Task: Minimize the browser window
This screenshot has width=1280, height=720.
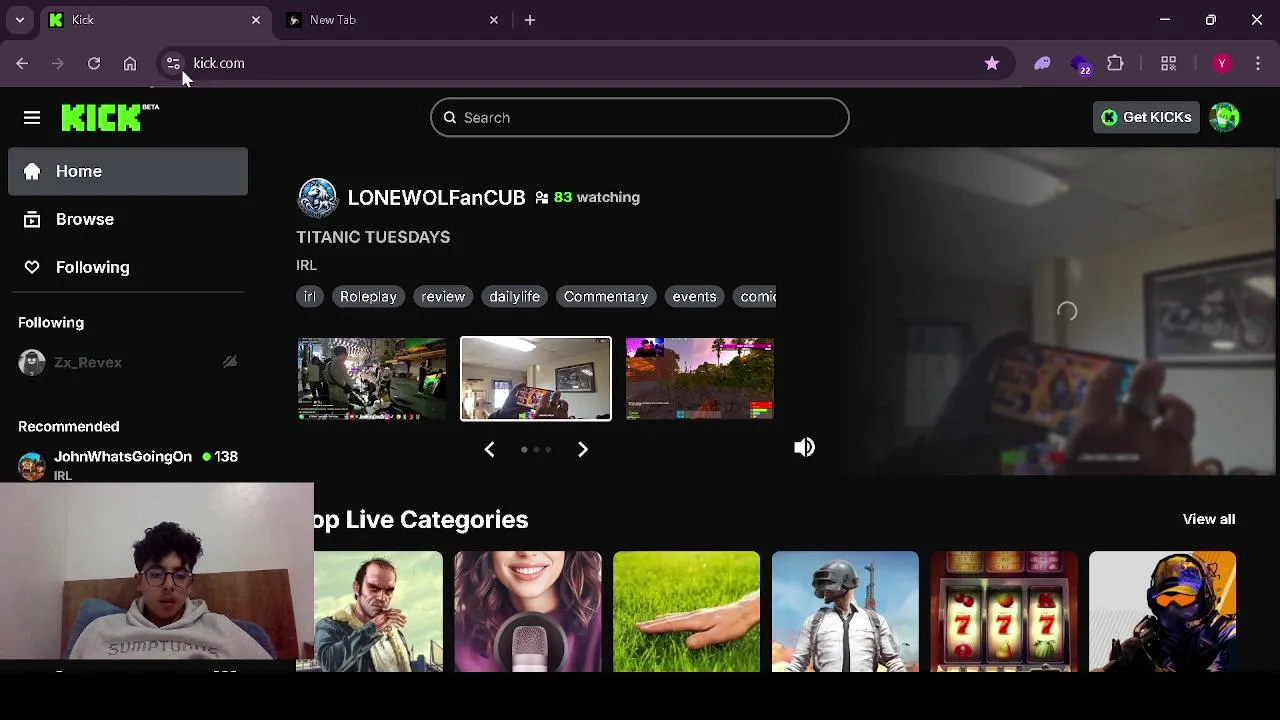Action: click(x=1165, y=20)
